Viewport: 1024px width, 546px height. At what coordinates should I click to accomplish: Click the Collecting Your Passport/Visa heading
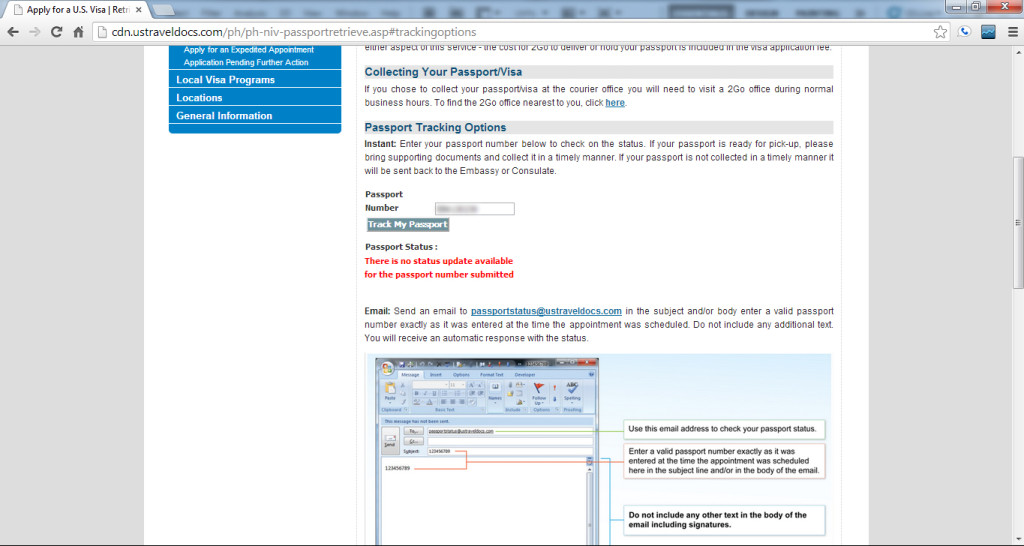point(443,72)
